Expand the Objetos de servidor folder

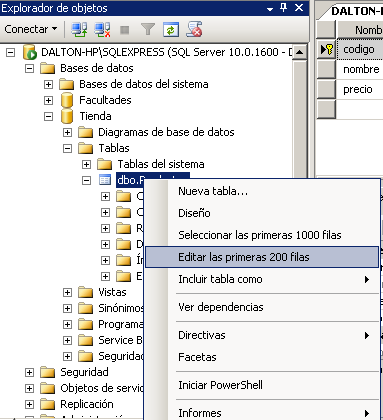click(30, 388)
